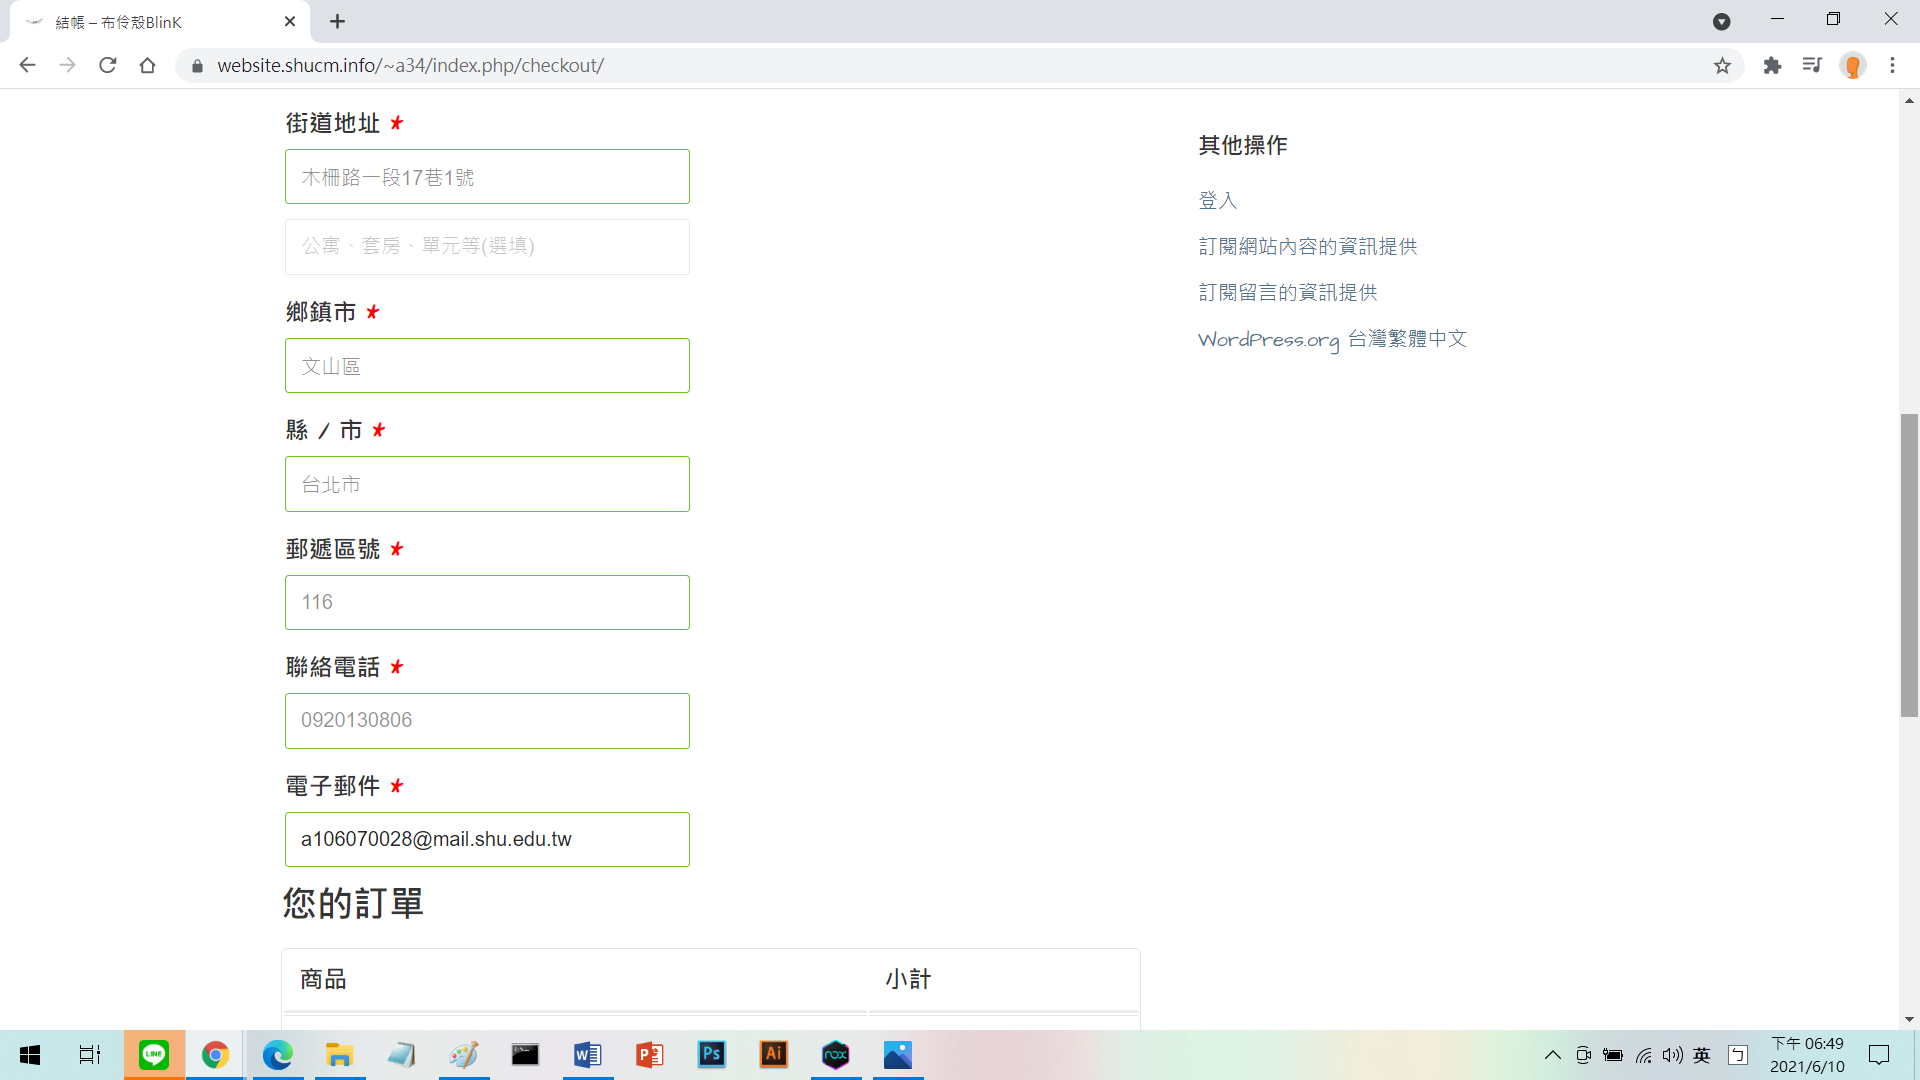Select the 結帳 browser tab
The image size is (1920, 1080).
coord(150,21)
